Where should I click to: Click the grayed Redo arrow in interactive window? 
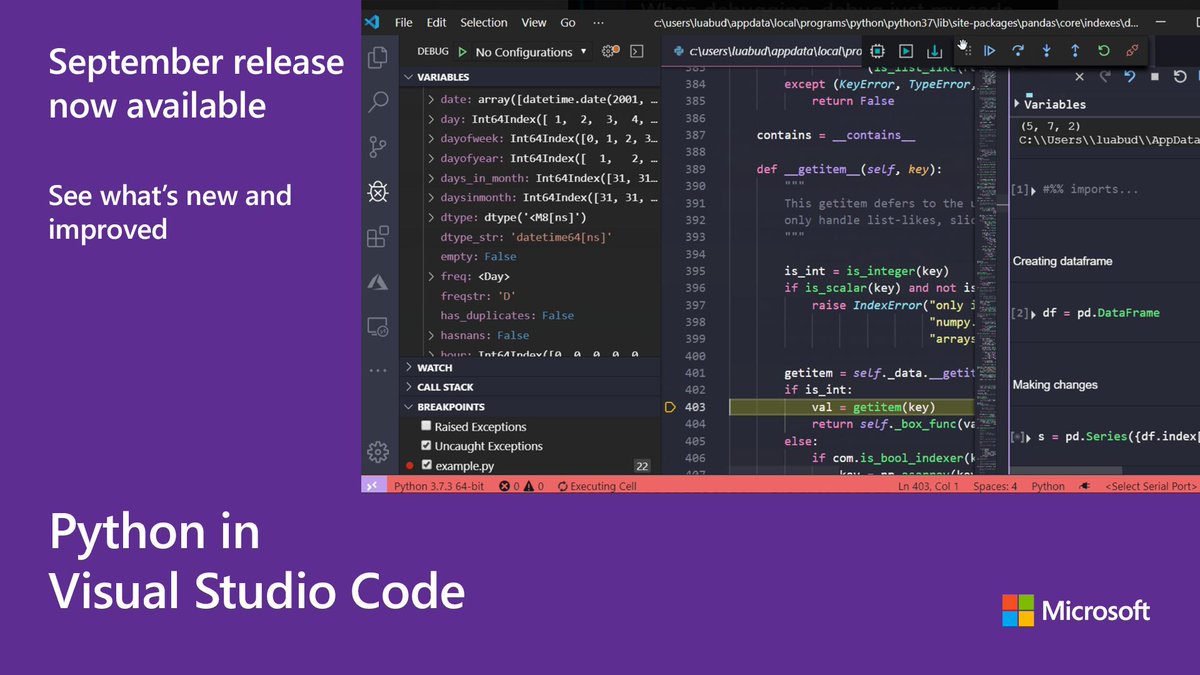(x=1105, y=76)
